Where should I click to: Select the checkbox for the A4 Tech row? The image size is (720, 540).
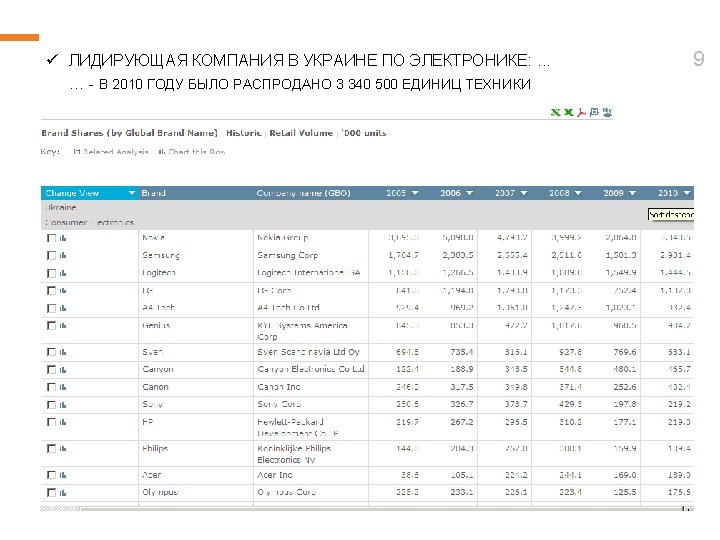click(51, 308)
